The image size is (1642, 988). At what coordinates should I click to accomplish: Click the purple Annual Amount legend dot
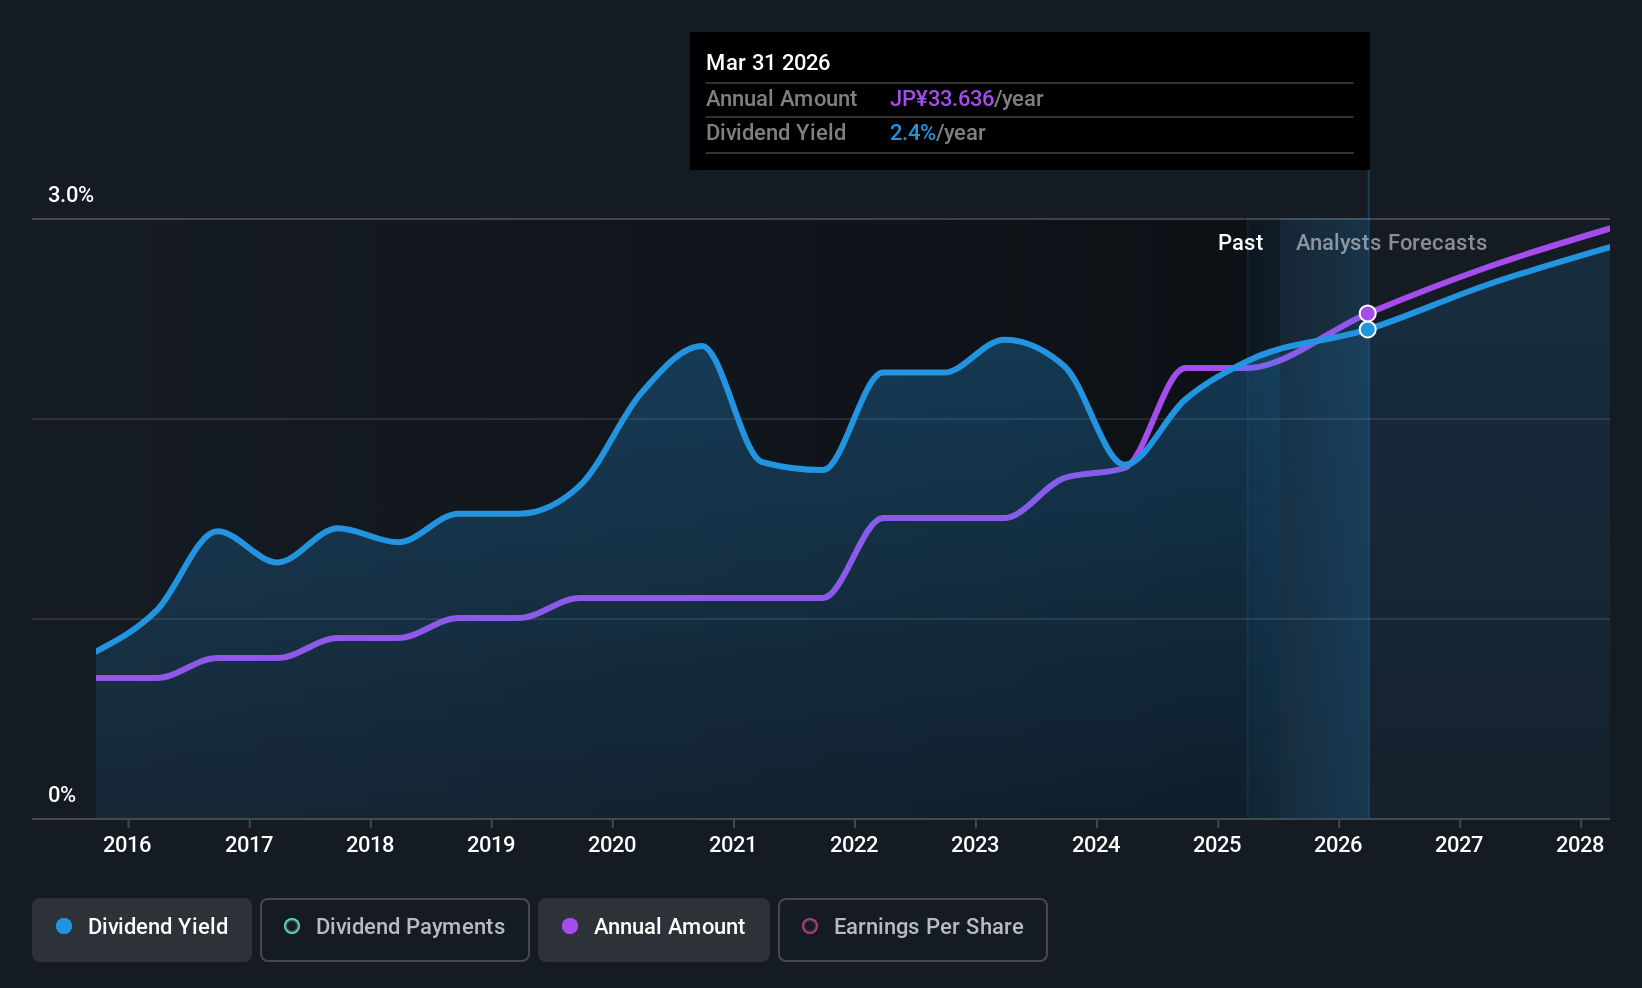click(x=570, y=926)
